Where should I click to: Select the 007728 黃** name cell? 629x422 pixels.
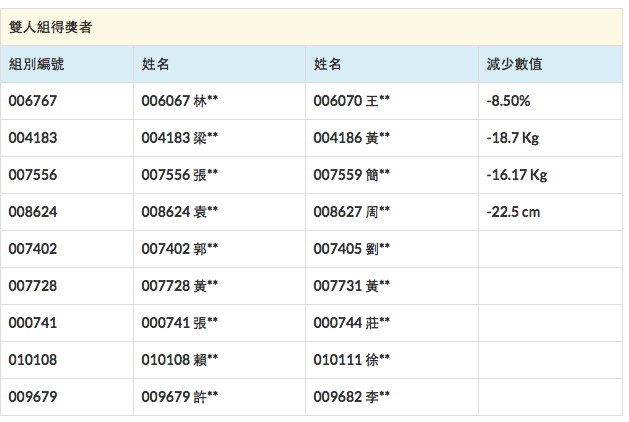180,286
